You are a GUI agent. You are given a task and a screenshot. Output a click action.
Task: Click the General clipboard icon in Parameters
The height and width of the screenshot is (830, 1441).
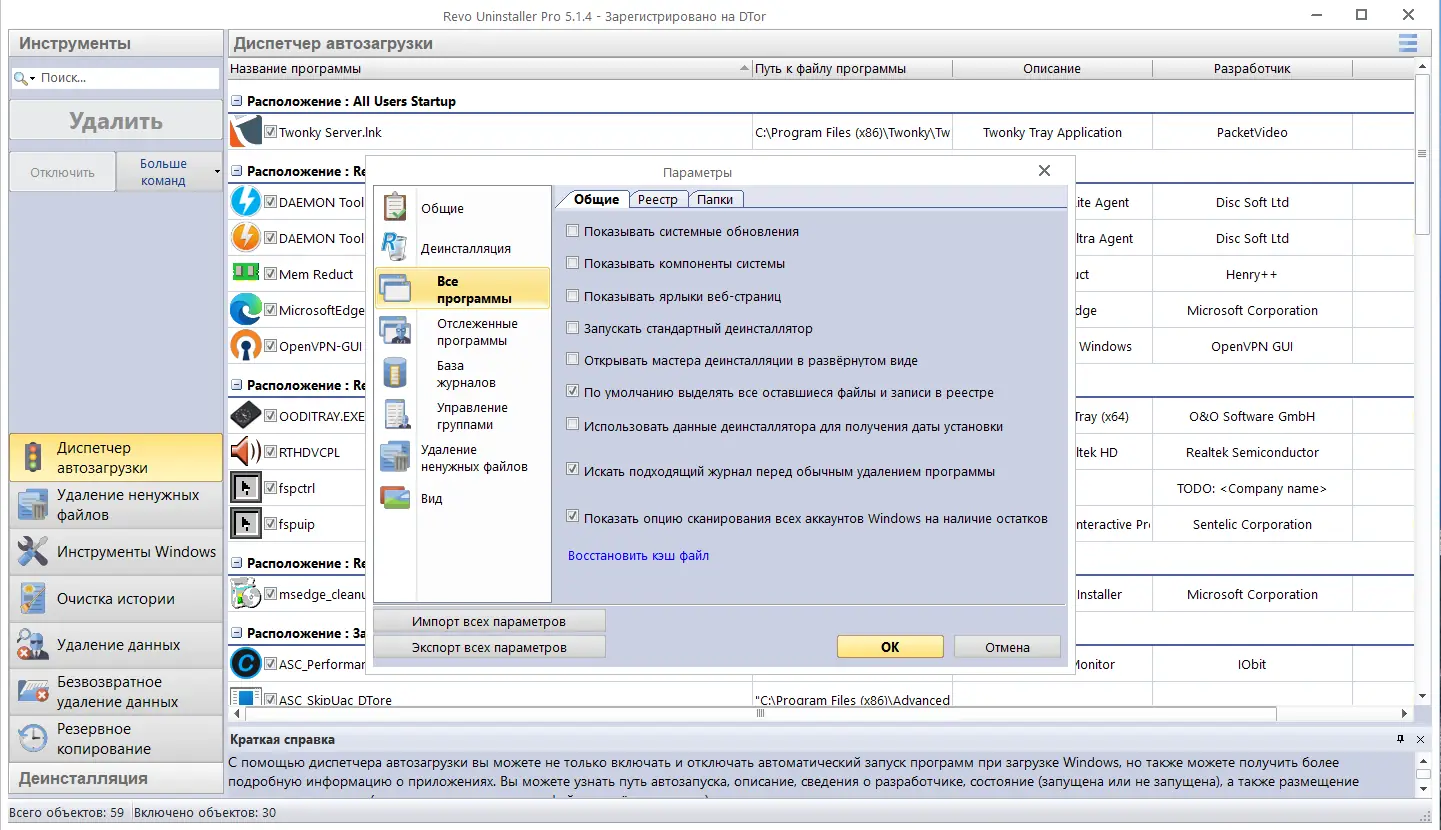pos(395,207)
